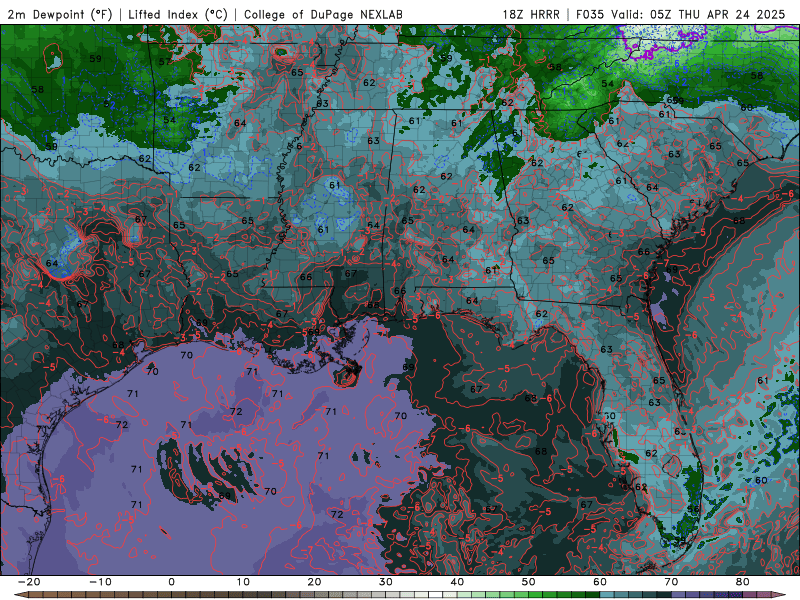Image resolution: width=800 pixels, height=600 pixels.
Task: Click the "2m Dewpoint (°F)" title text
Action: (60, 14)
